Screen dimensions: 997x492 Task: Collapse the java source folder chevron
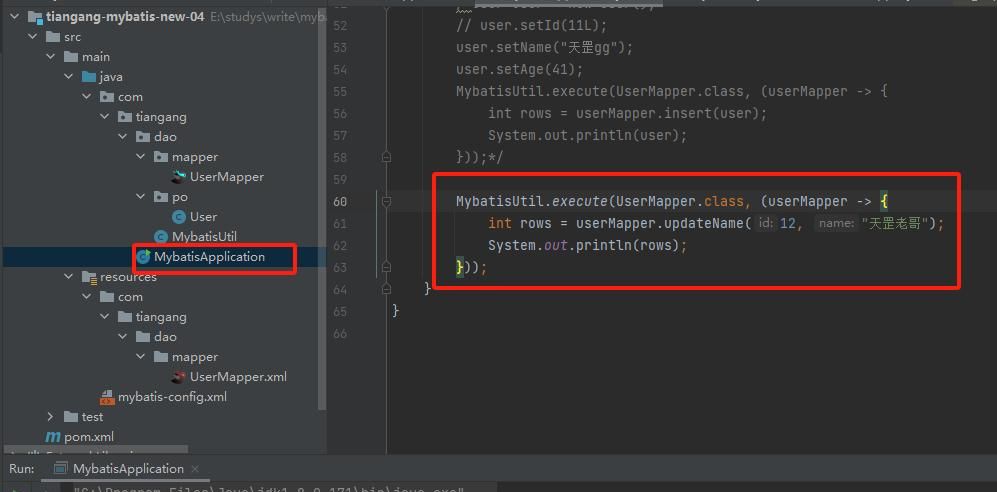click(x=68, y=77)
